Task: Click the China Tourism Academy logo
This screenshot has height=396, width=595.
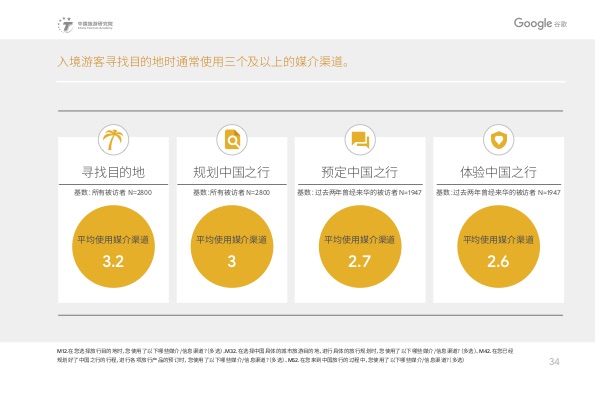Action: tap(85, 25)
